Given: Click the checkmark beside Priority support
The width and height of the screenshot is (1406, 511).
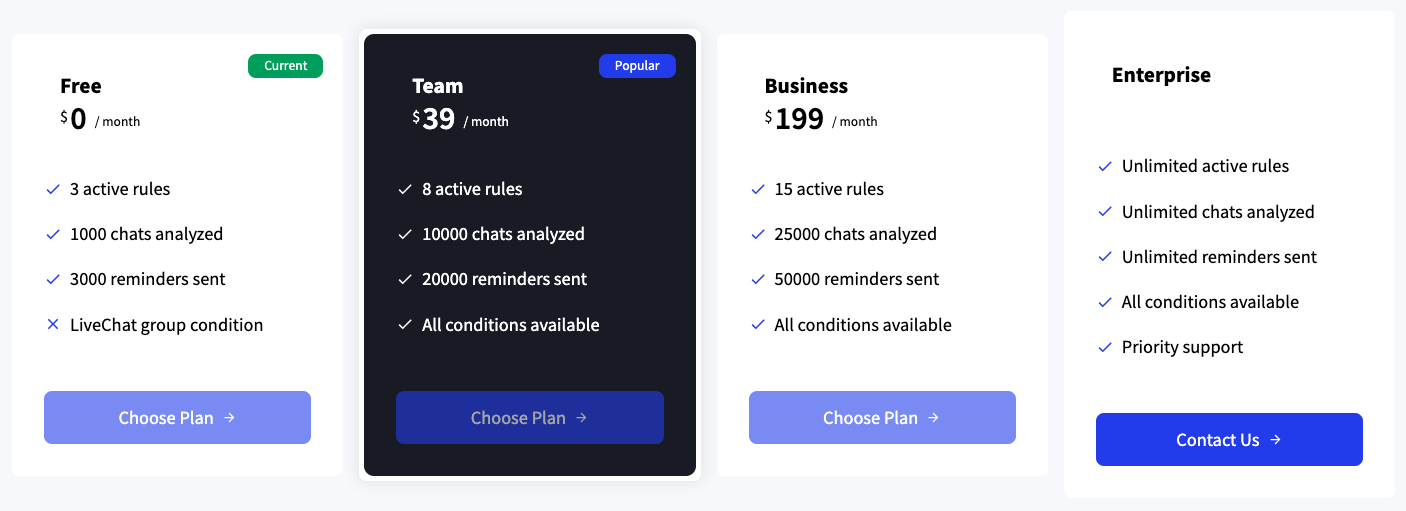Looking at the screenshot, I should click(x=1105, y=347).
